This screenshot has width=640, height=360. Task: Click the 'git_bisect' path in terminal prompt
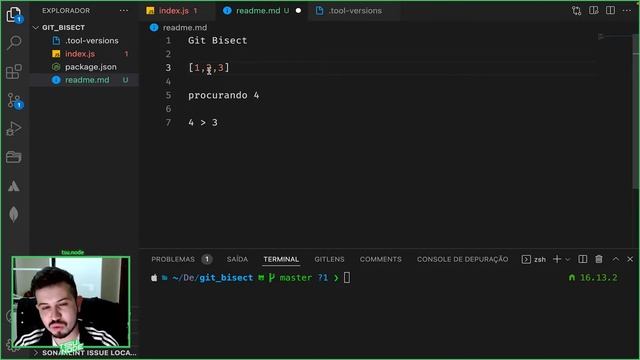coord(226,278)
